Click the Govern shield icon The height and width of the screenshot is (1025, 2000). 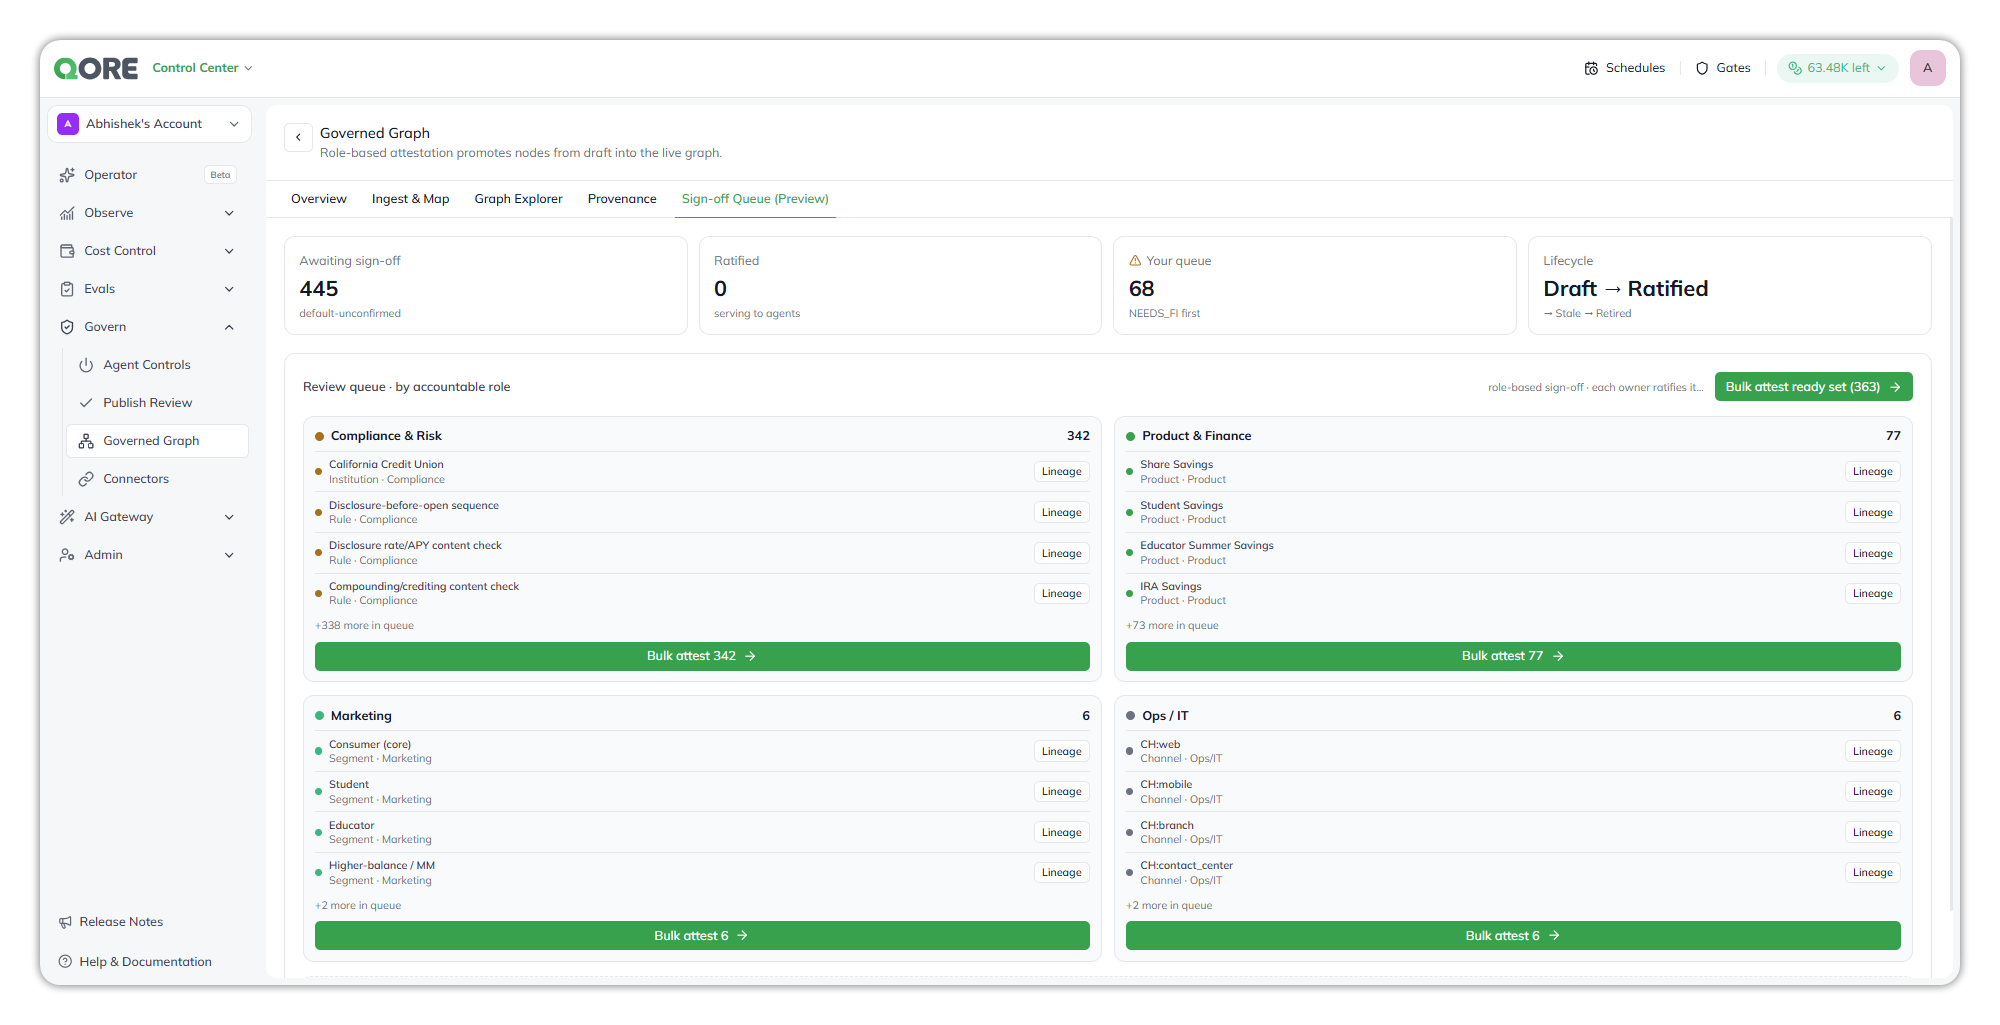click(x=67, y=327)
